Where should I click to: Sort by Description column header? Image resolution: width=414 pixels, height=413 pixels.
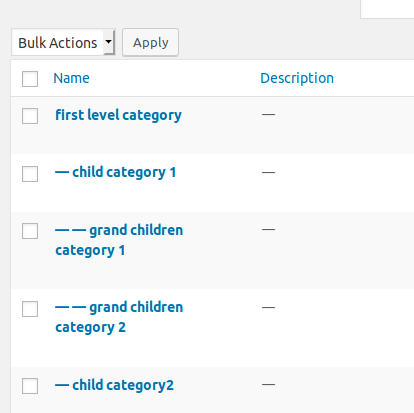[297, 78]
